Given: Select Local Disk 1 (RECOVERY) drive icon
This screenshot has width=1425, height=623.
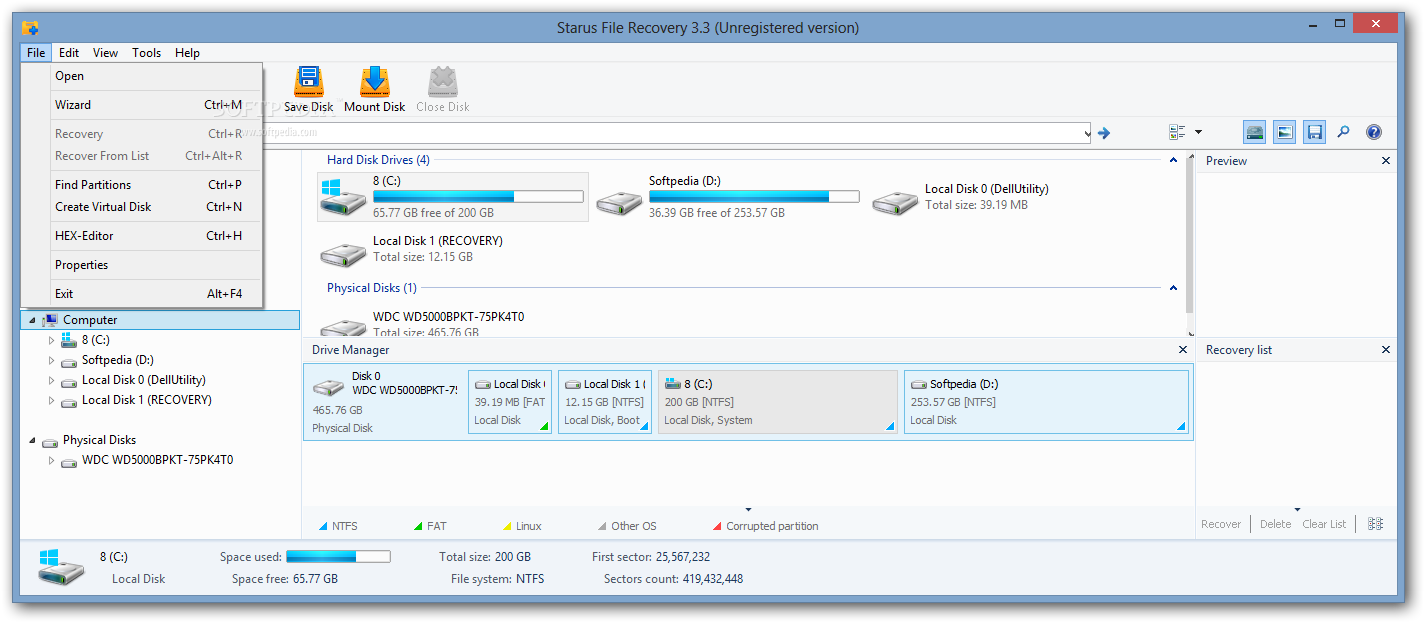Looking at the screenshot, I should [x=343, y=255].
